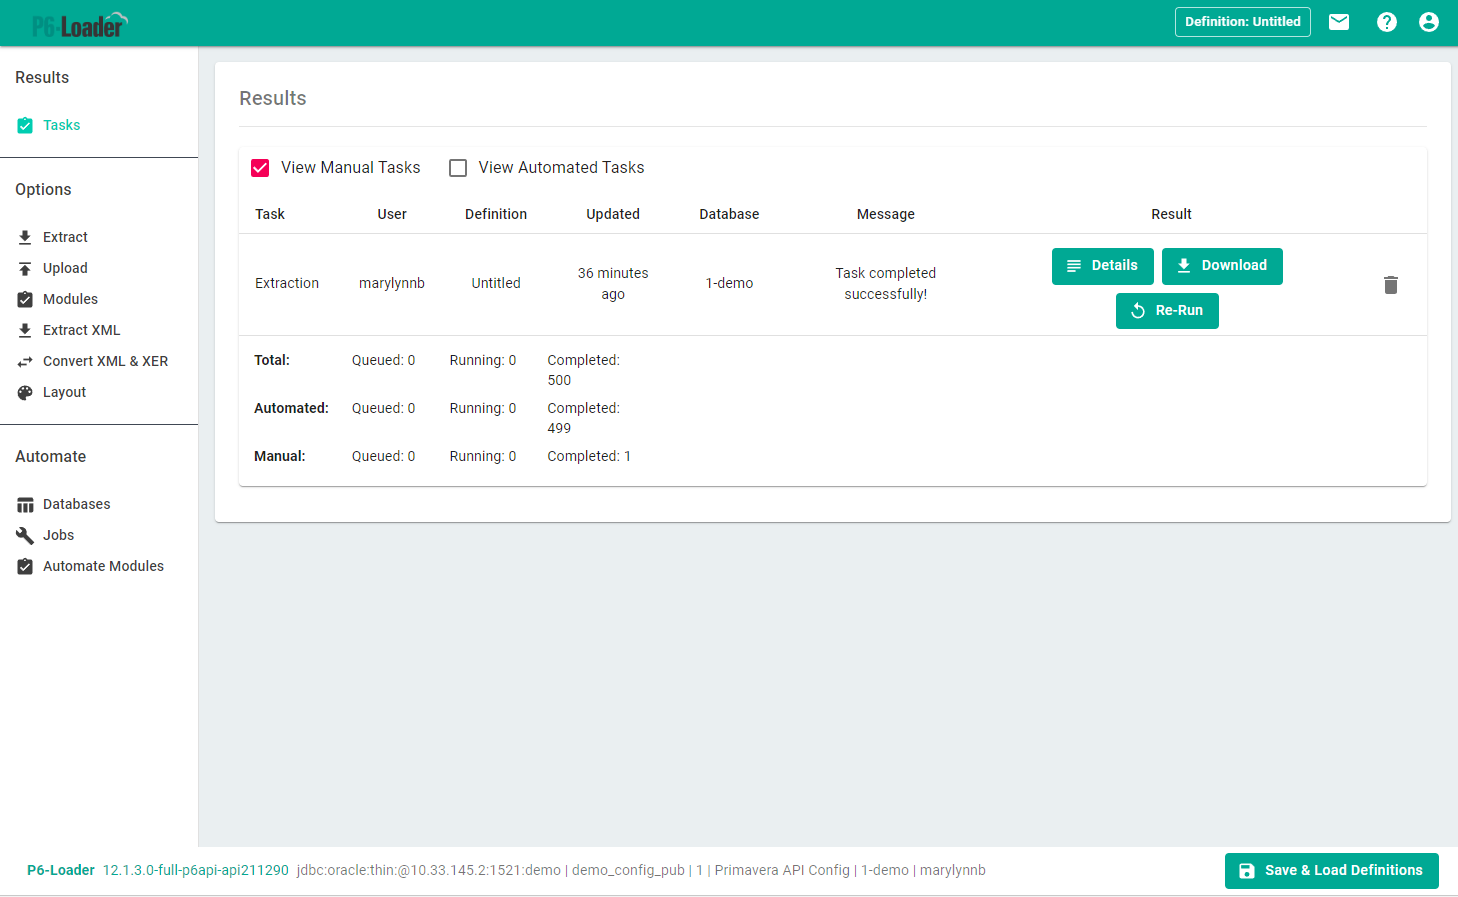The image size is (1458, 897).
Task: Click the Details button
Action: point(1102,266)
